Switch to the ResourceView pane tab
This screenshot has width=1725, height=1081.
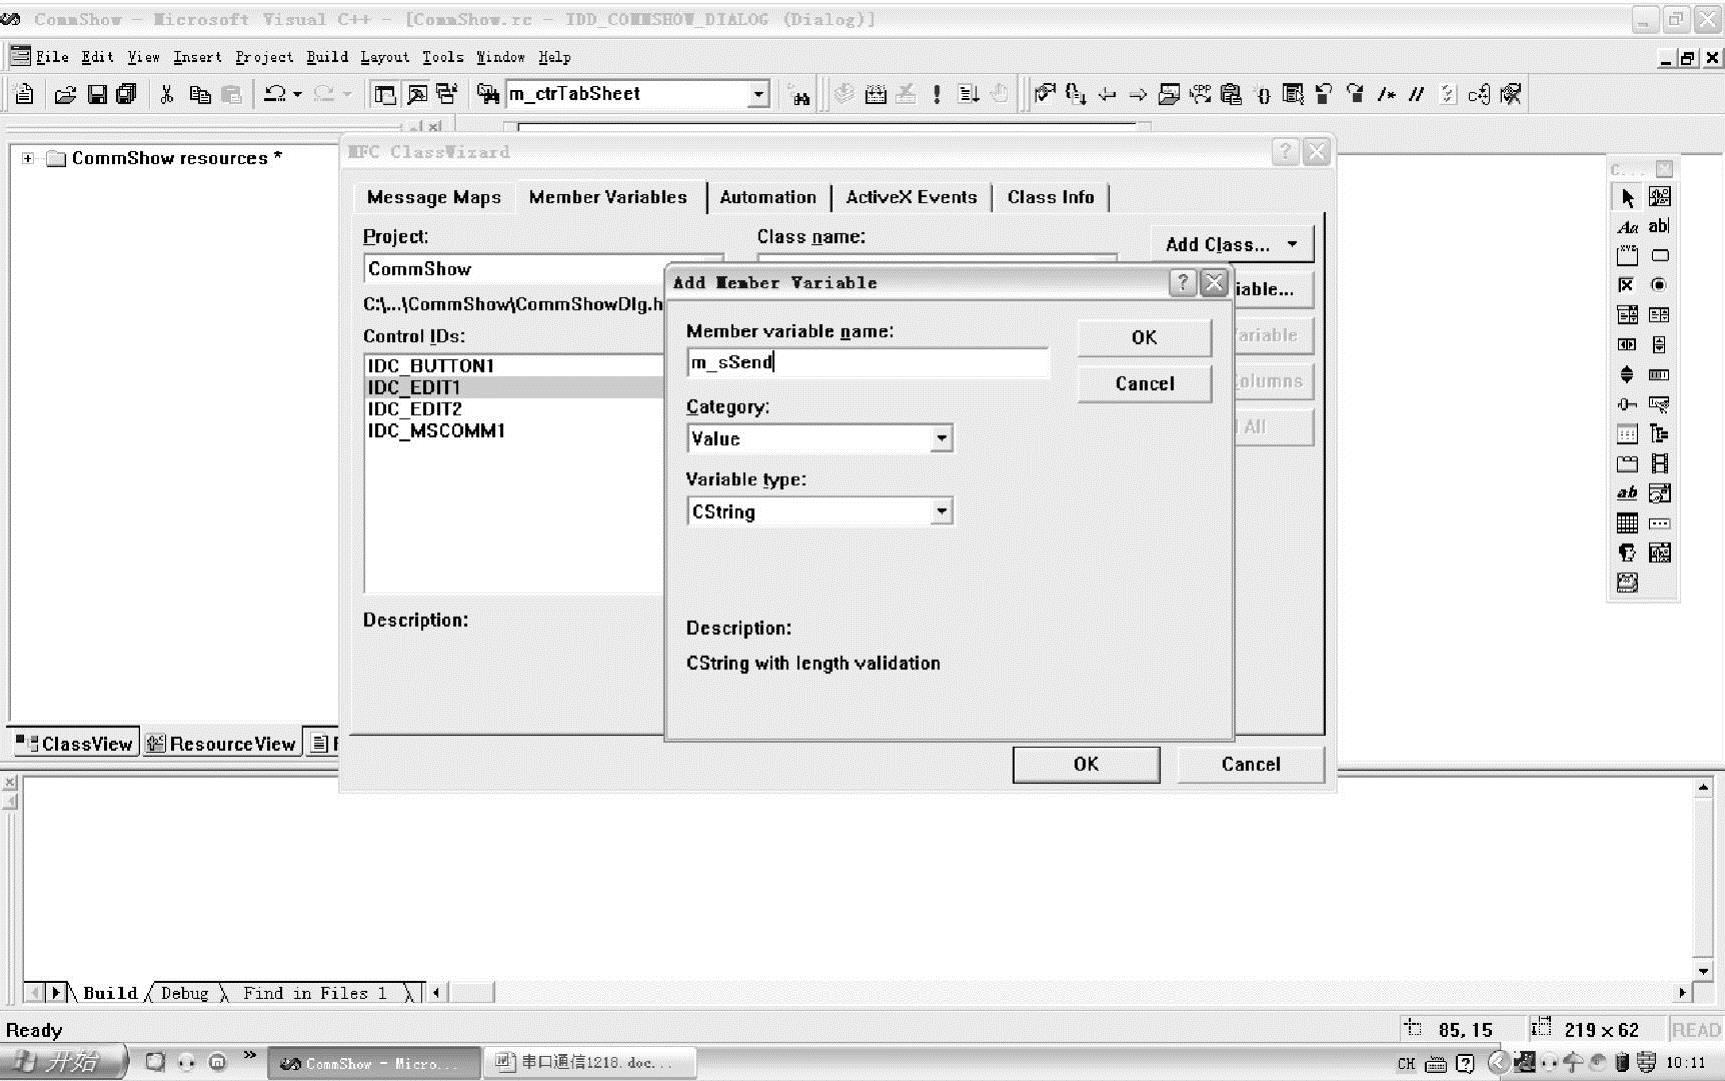(222, 743)
